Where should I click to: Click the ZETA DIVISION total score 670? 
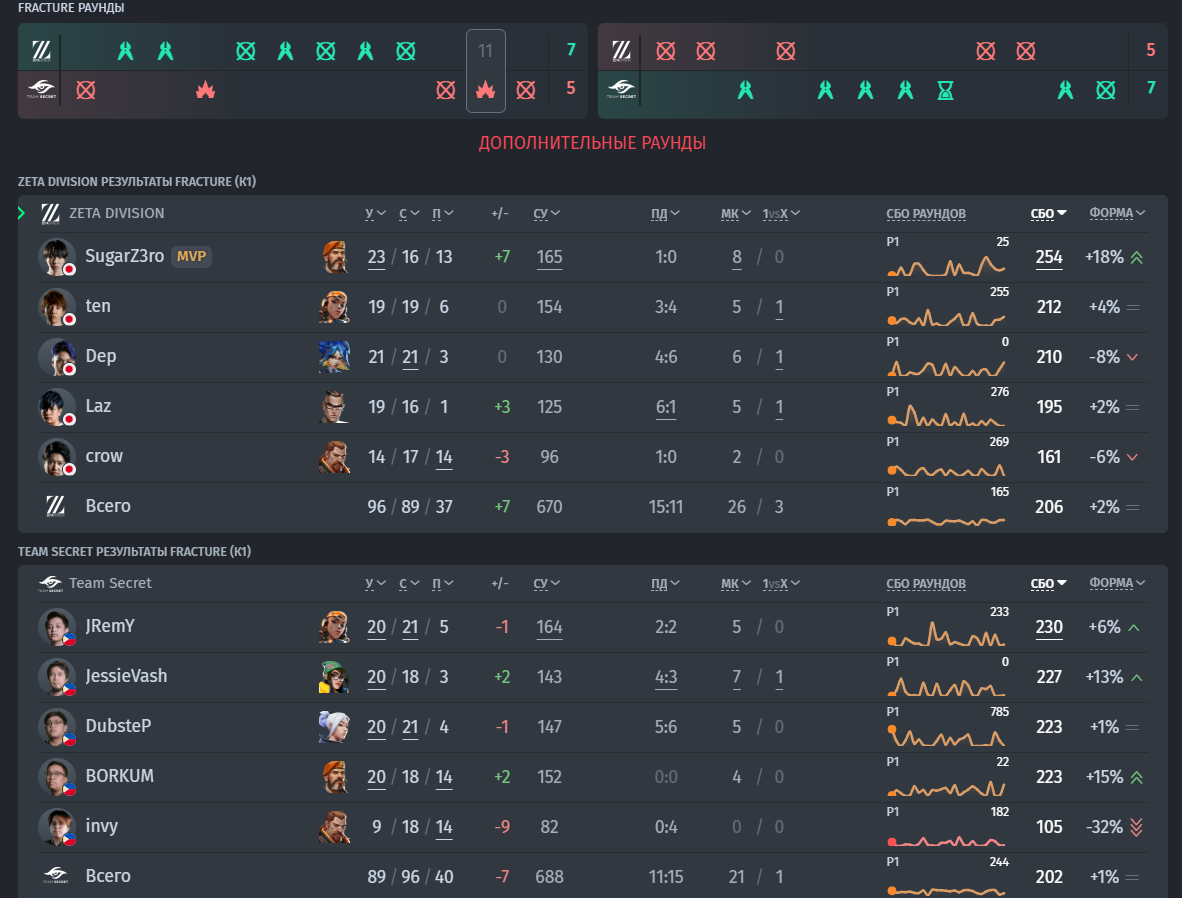click(550, 507)
